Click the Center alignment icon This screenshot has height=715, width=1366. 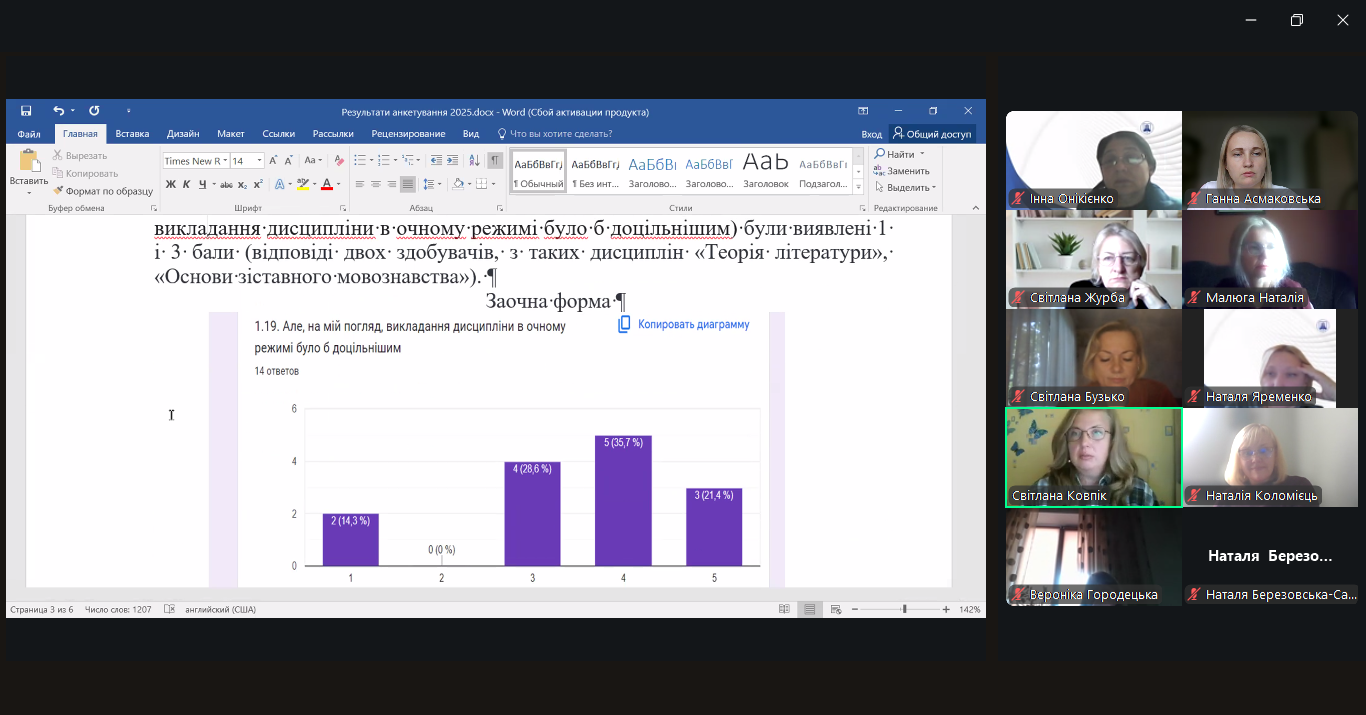376,184
